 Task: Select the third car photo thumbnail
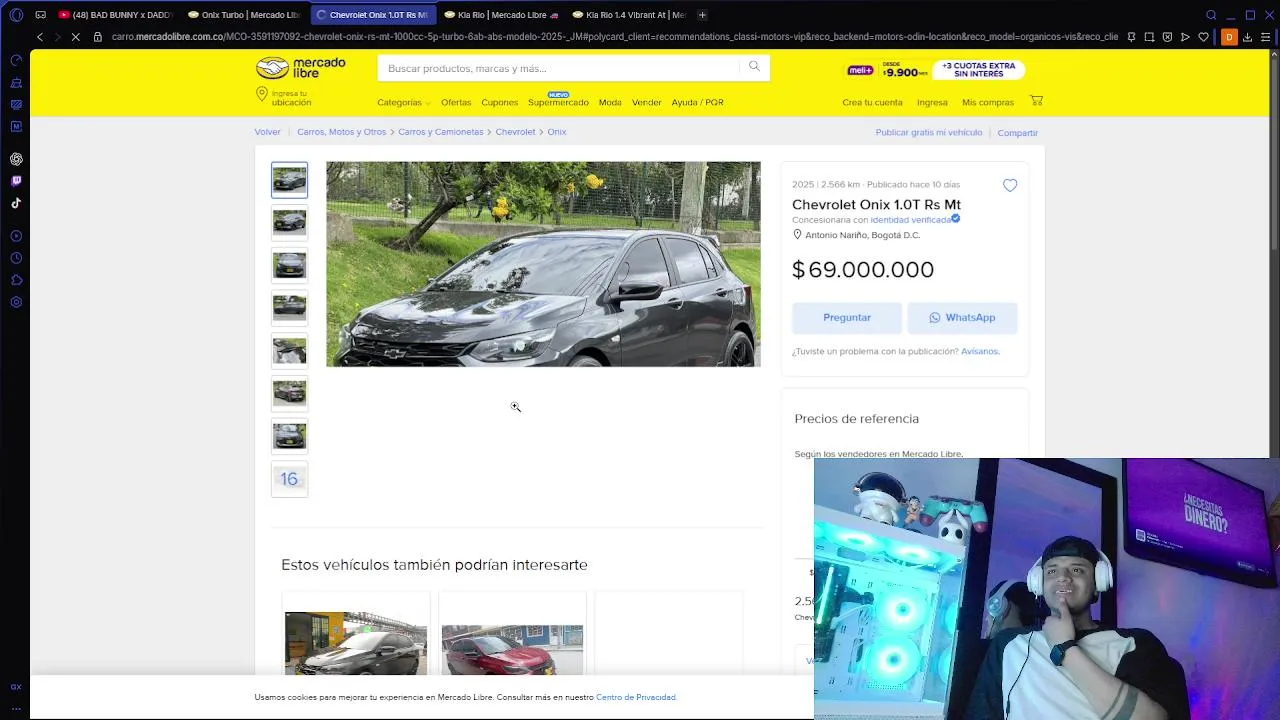coord(289,265)
